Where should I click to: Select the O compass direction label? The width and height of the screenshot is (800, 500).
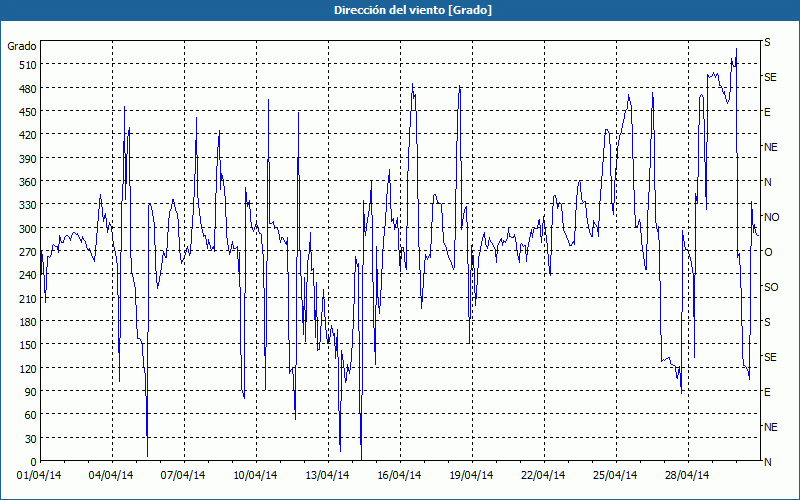tap(767, 252)
